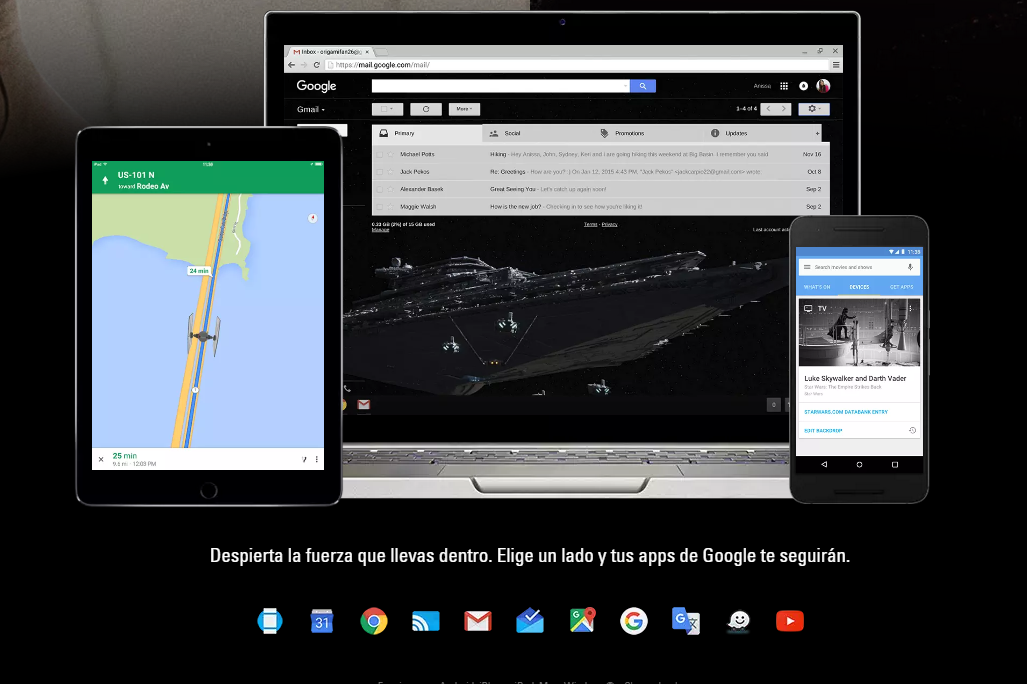Viewport: 1027px width, 684px height.
Task: Go back in the laptop browser
Action: click(x=292, y=65)
